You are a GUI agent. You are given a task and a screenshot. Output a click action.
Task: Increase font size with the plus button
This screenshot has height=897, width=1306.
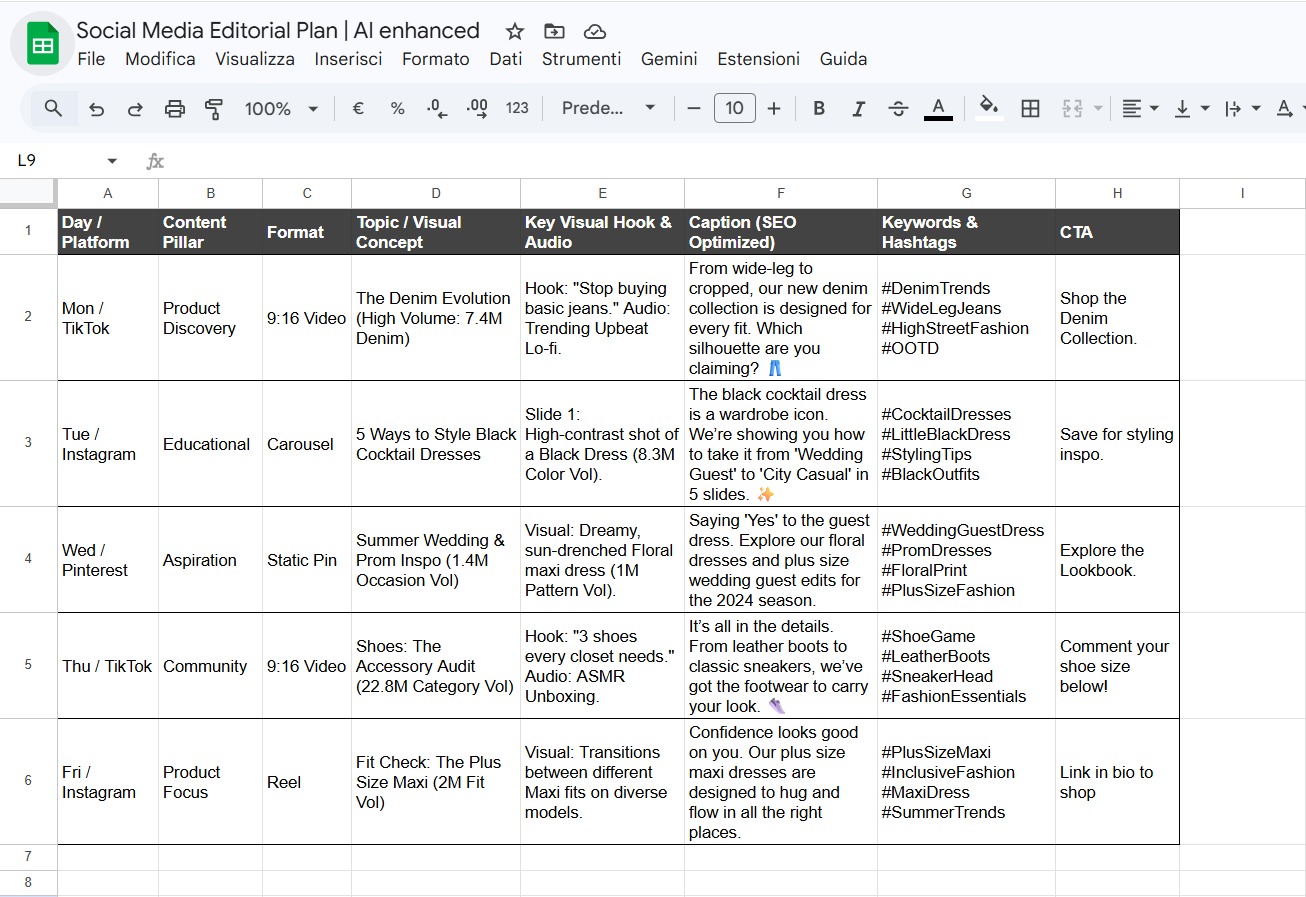tap(772, 108)
